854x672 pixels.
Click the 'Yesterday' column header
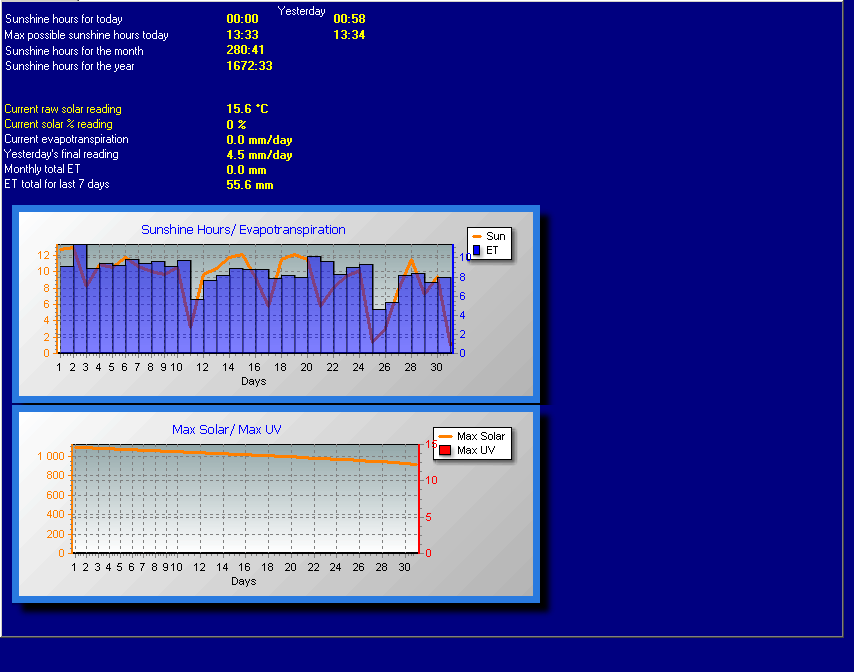pos(301,11)
